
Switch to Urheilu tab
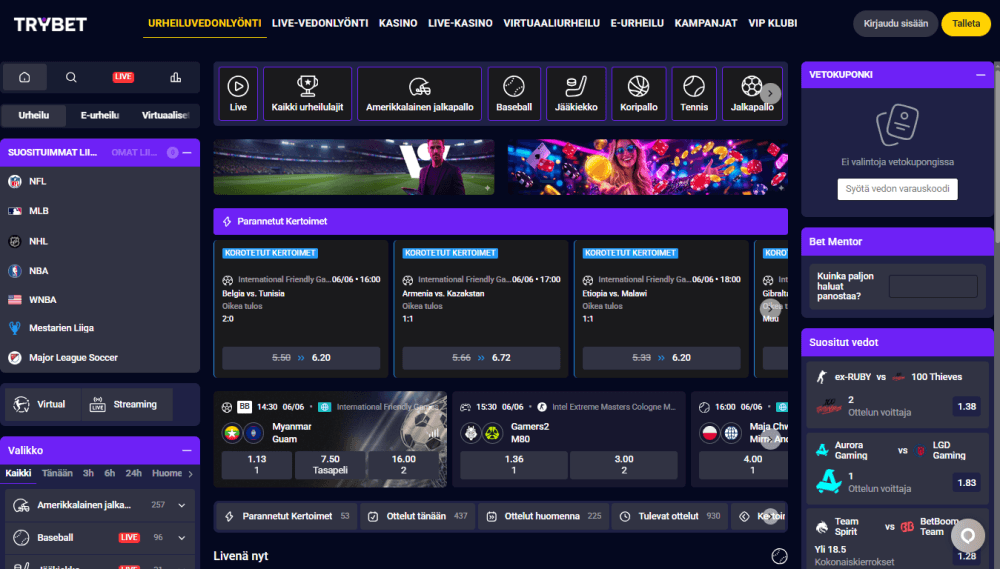(34, 115)
